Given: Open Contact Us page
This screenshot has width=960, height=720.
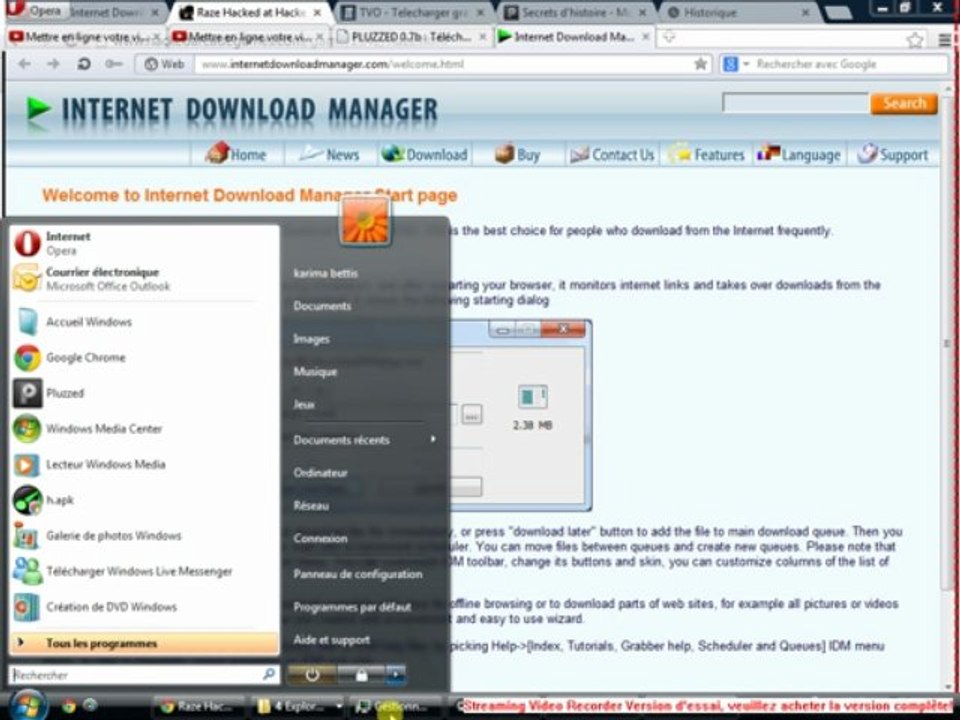Looking at the screenshot, I should [x=612, y=154].
